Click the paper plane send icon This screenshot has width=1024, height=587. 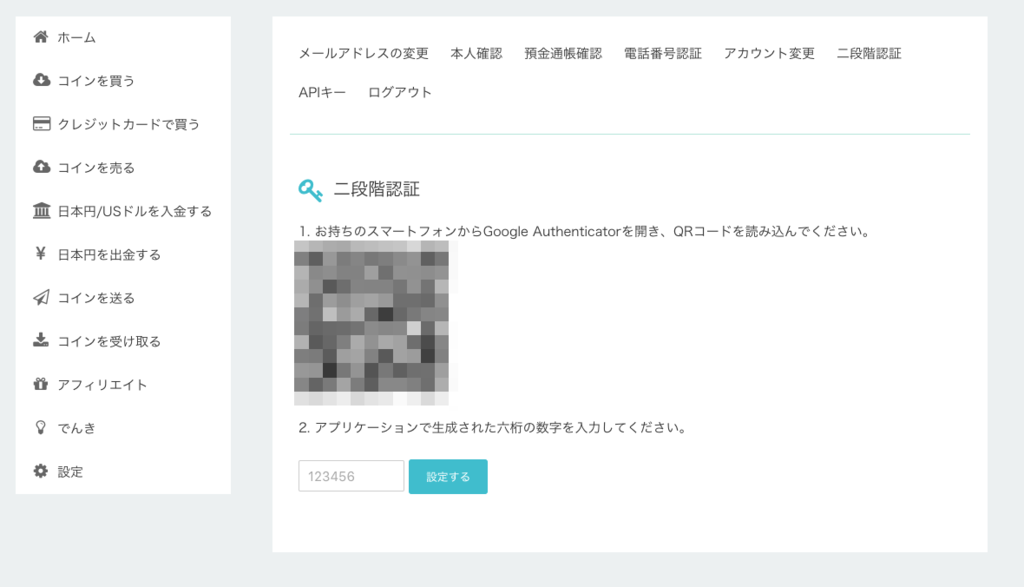41,297
